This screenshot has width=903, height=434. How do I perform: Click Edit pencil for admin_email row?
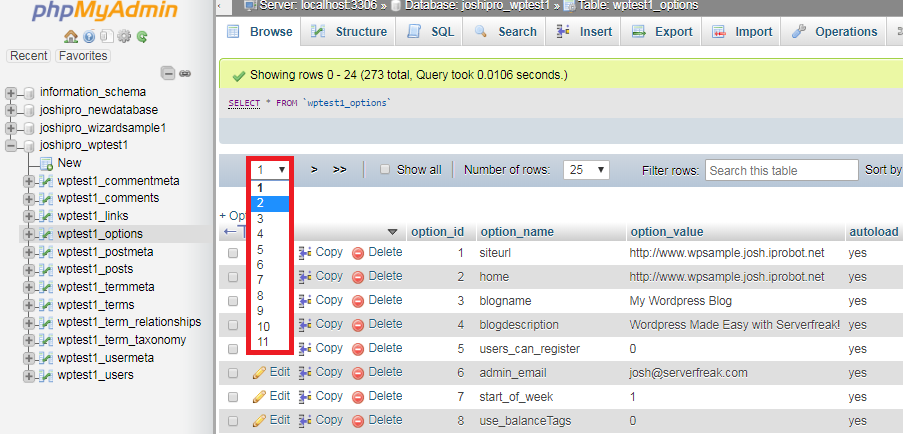click(x=260, y=372)
